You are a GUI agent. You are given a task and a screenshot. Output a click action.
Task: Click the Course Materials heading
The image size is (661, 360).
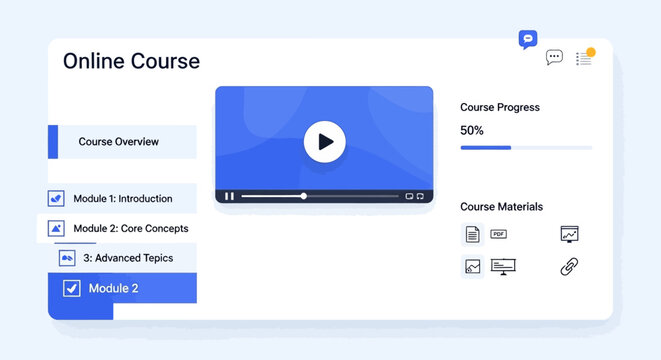coord(501,207)
